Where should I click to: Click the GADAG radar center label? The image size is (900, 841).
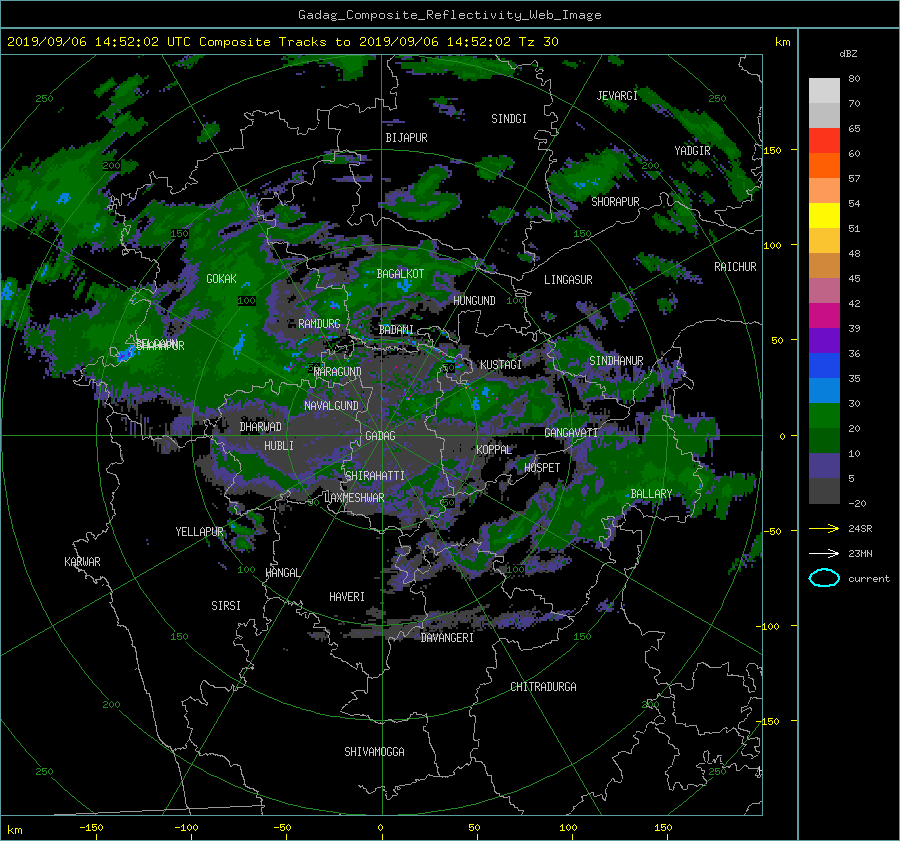(381, 436)
